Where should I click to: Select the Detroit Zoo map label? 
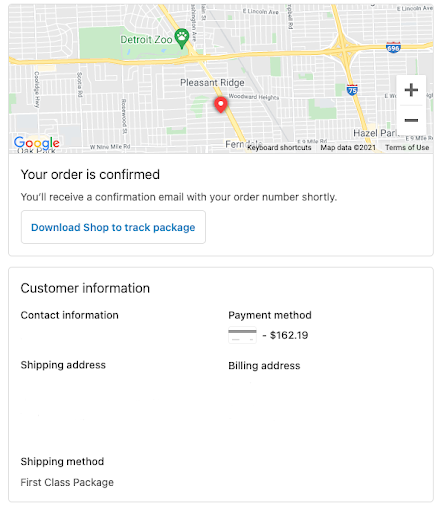pos(146,40)
